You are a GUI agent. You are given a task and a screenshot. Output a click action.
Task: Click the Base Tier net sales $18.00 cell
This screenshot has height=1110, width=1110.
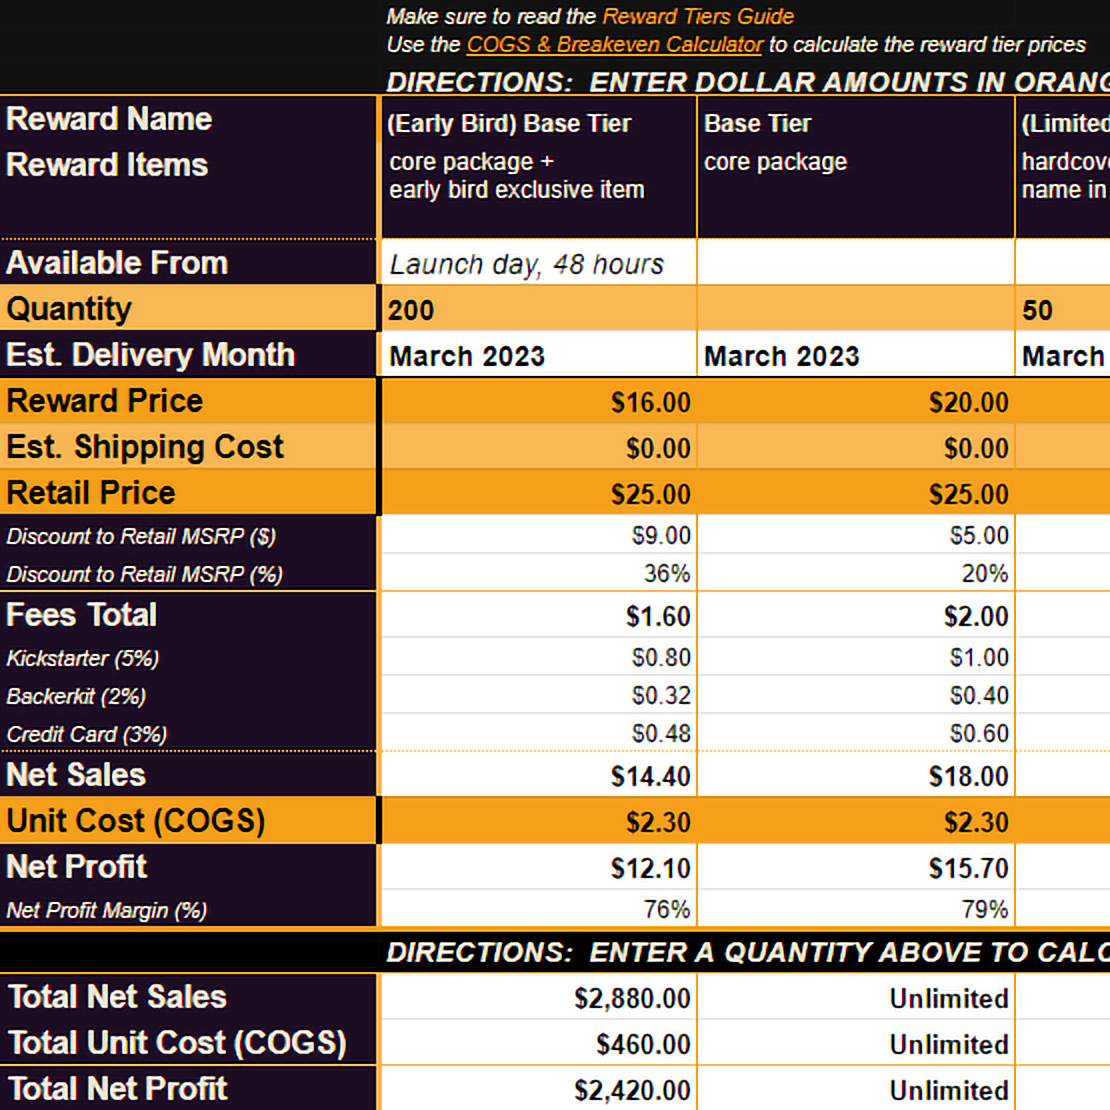(855, 776)
